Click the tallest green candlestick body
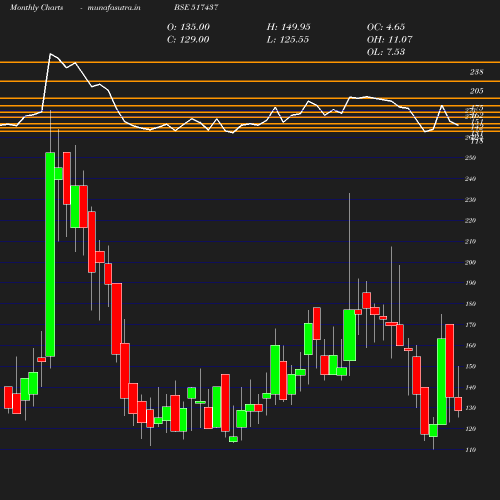 click(x=50, y=254)
